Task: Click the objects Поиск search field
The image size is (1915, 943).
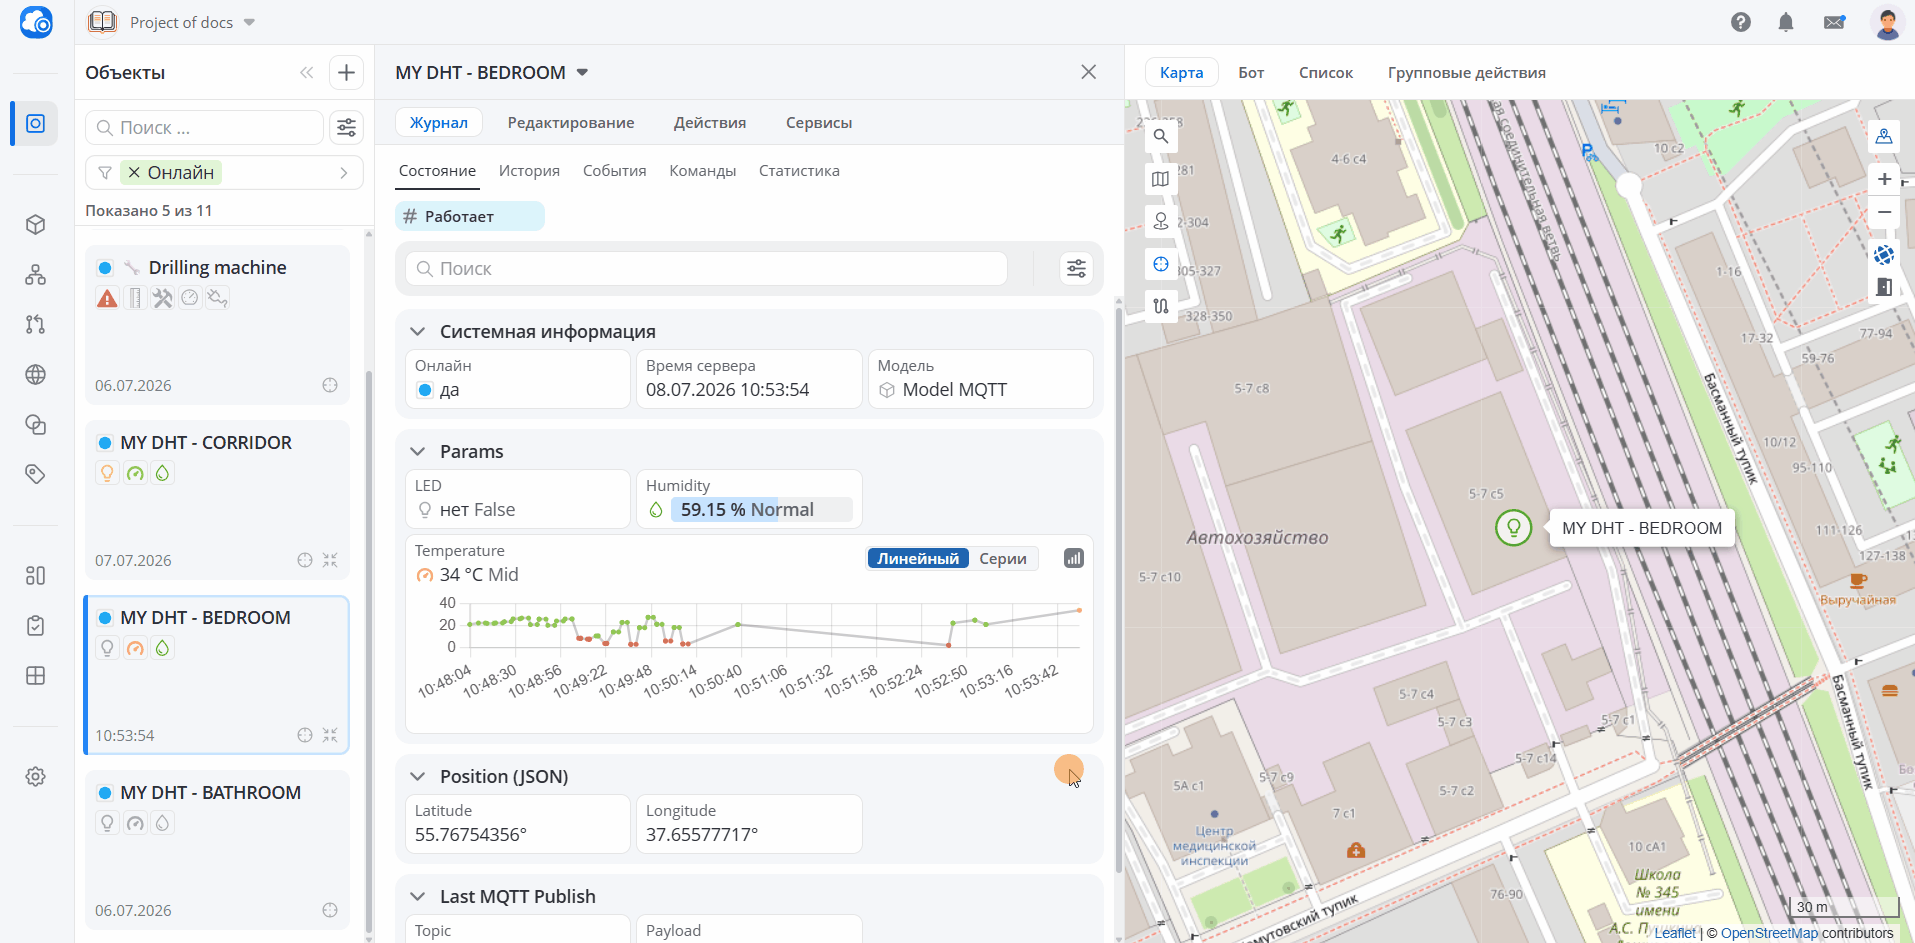Action: 205,127
